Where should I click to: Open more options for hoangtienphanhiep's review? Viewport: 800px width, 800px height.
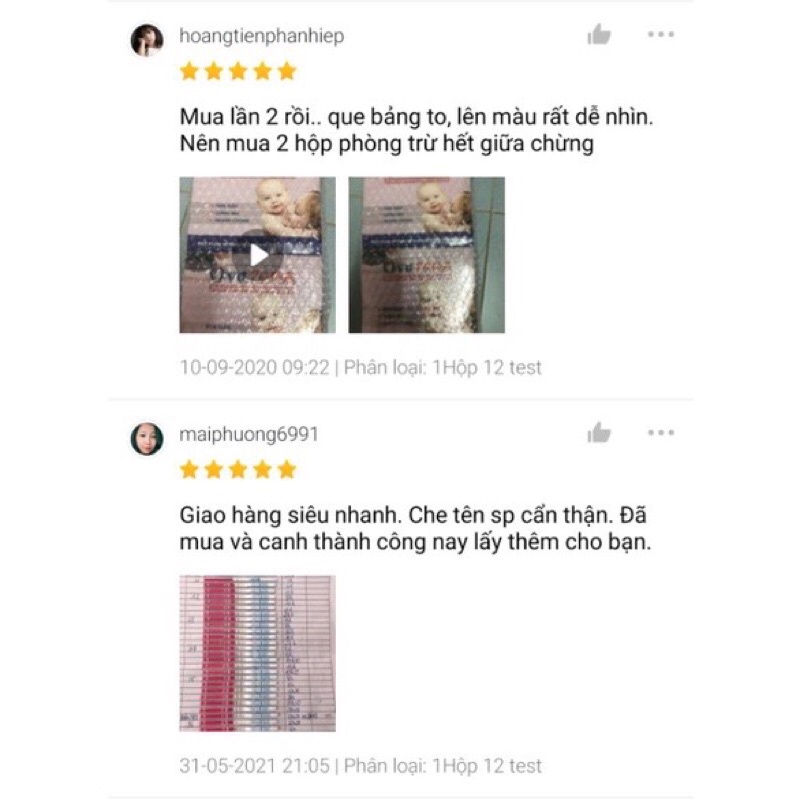click(x=661, y=35)
